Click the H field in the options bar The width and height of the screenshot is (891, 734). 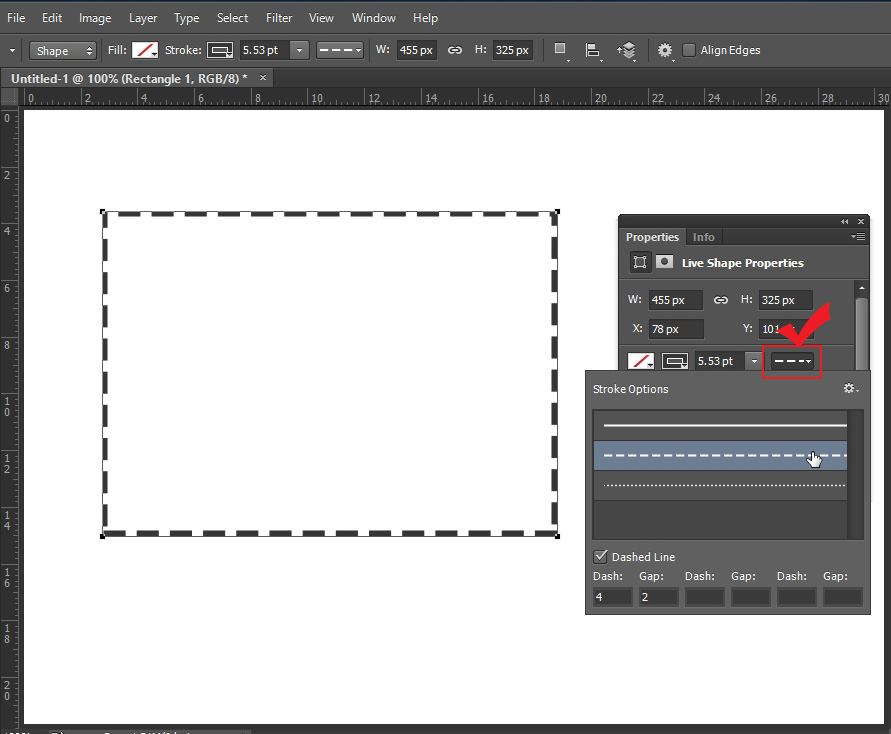point(513,50)
